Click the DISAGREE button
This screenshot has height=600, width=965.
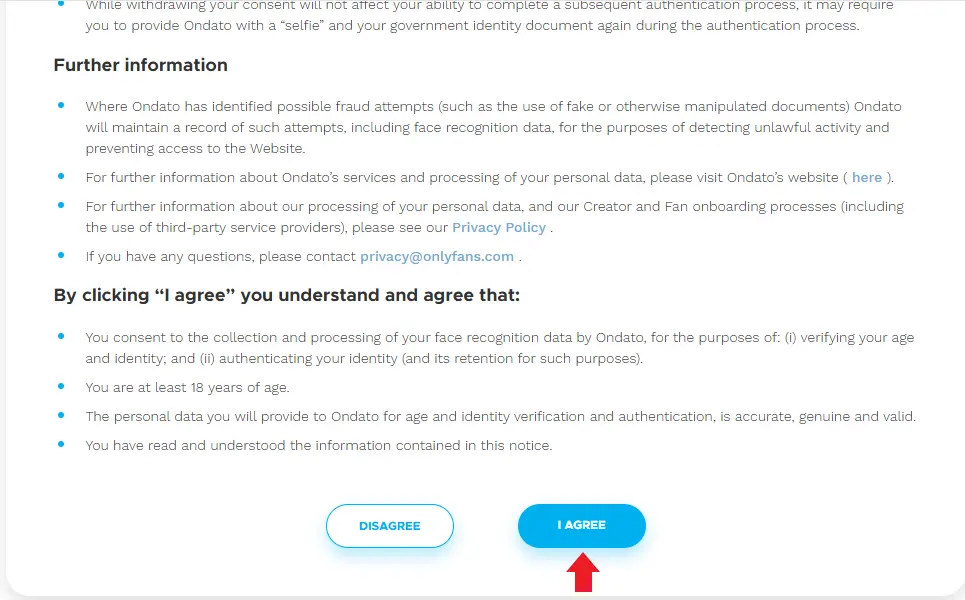point(389,525)
